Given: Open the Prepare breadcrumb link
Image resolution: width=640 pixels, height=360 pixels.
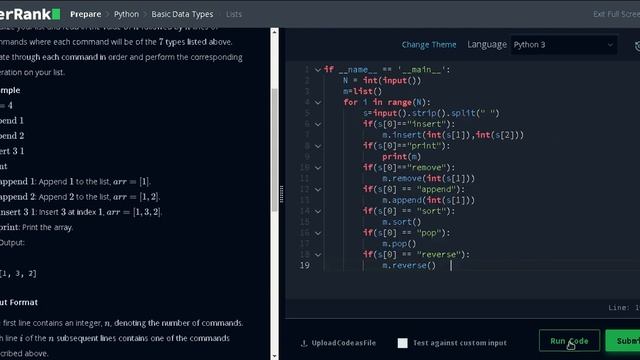Looking at the screenshot, I should click(x=85, y=14).
